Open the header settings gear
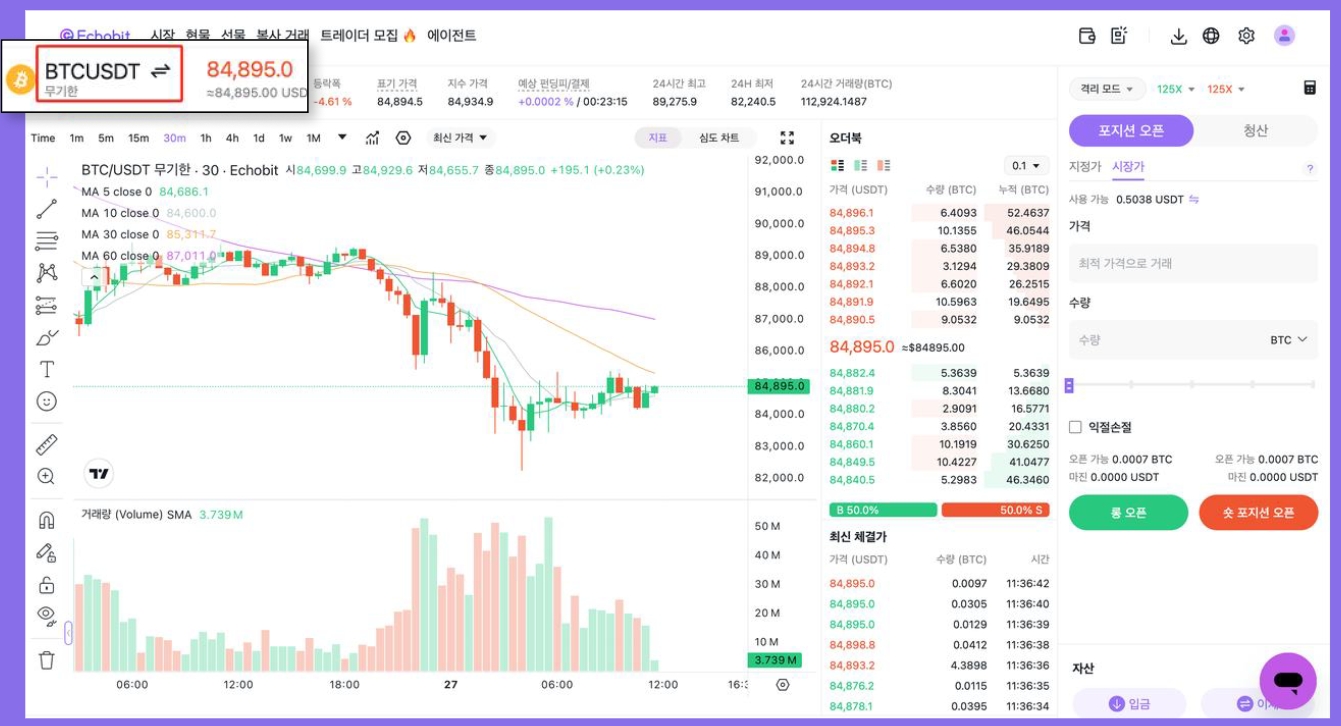Screen dimensions: 1341x726 point(1246,36)
